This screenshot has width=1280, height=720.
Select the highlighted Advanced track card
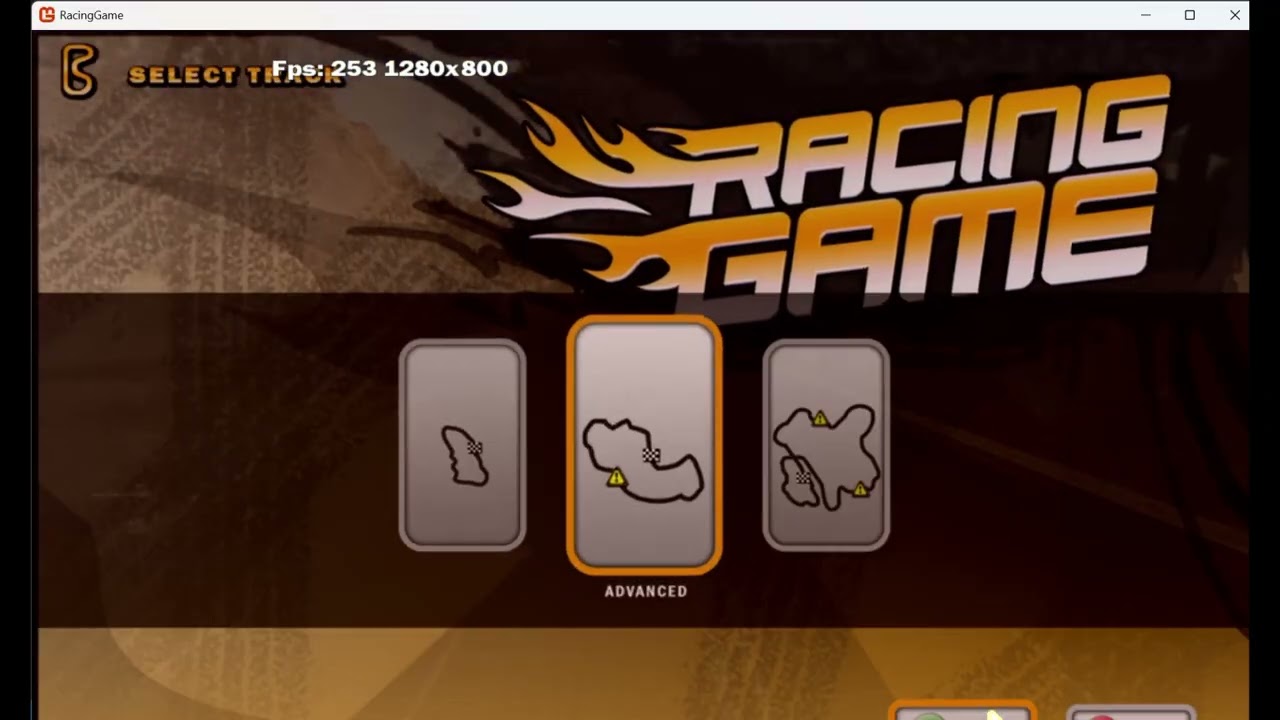point(644,446)
